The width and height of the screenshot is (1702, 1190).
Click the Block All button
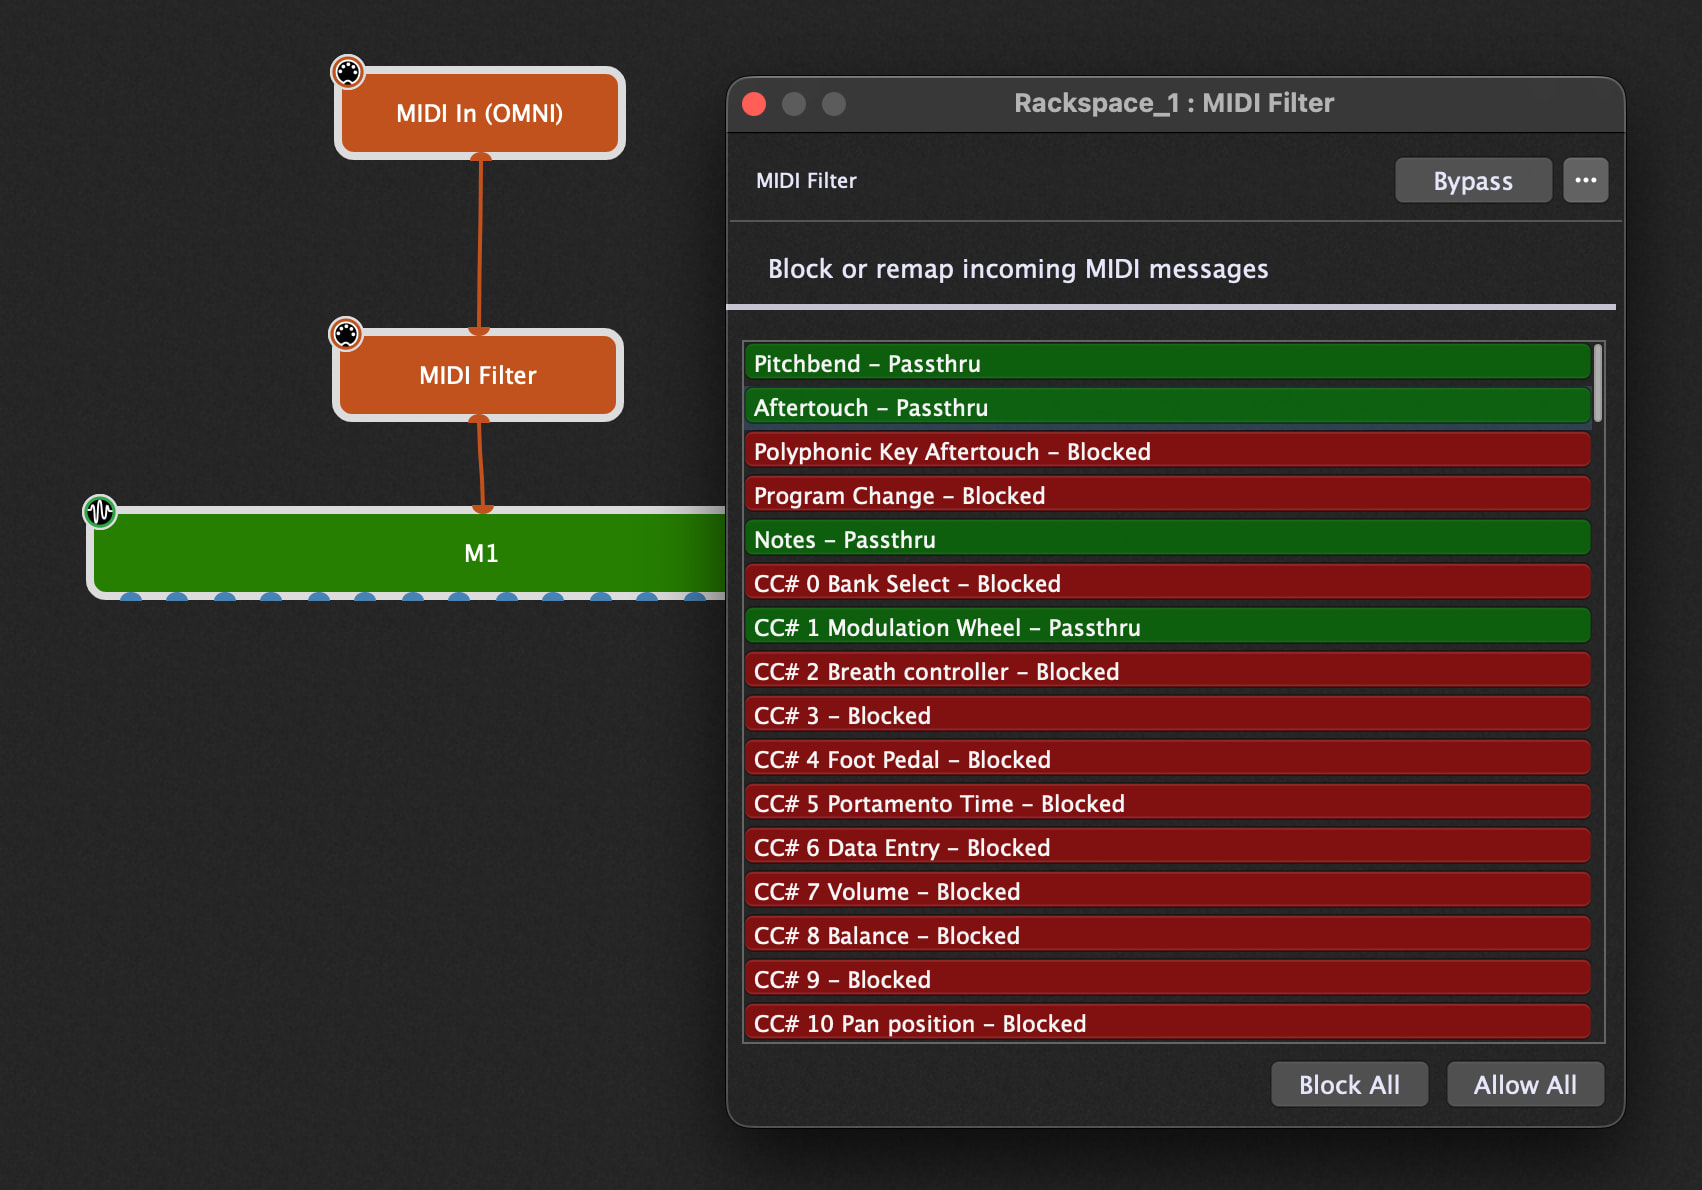click(1348, 1085)
